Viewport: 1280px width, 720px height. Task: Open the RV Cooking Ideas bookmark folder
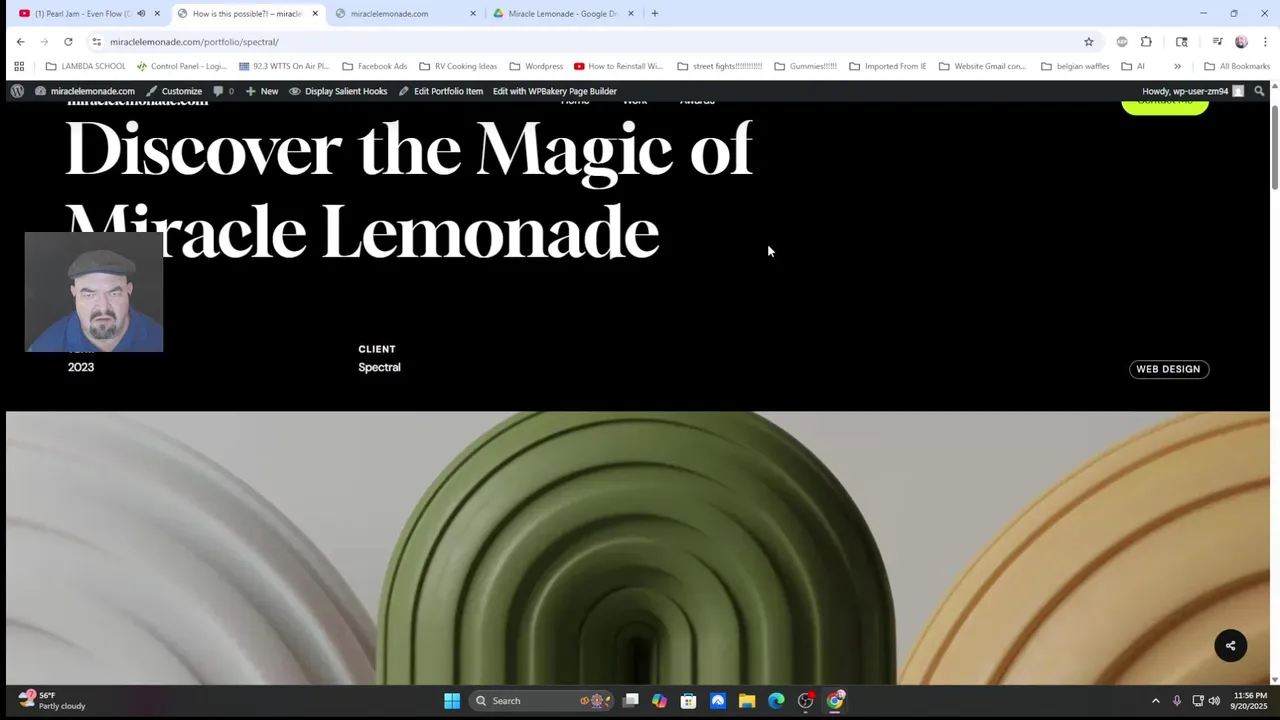click(458, 66)
